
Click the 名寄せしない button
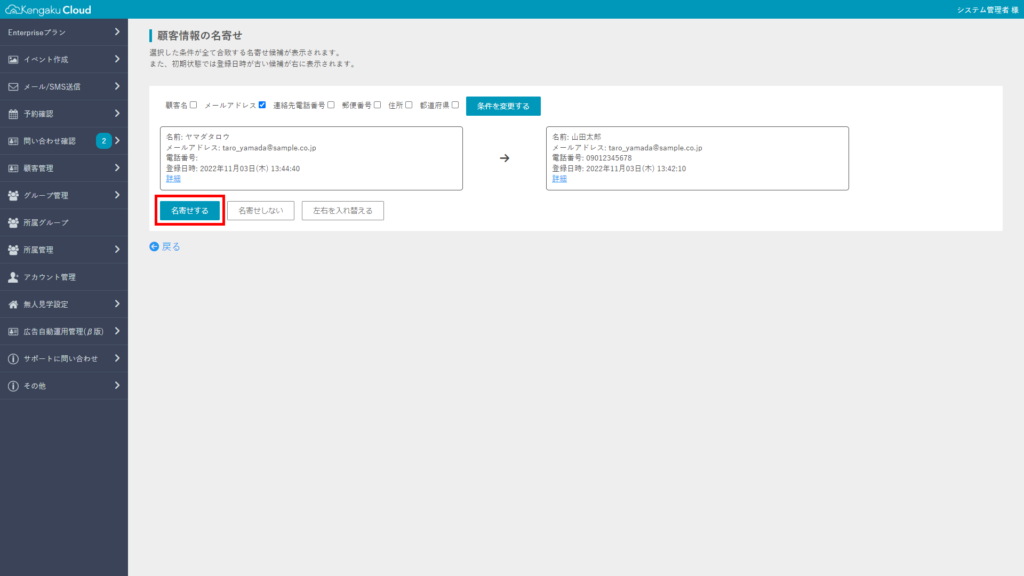(261, 211)
